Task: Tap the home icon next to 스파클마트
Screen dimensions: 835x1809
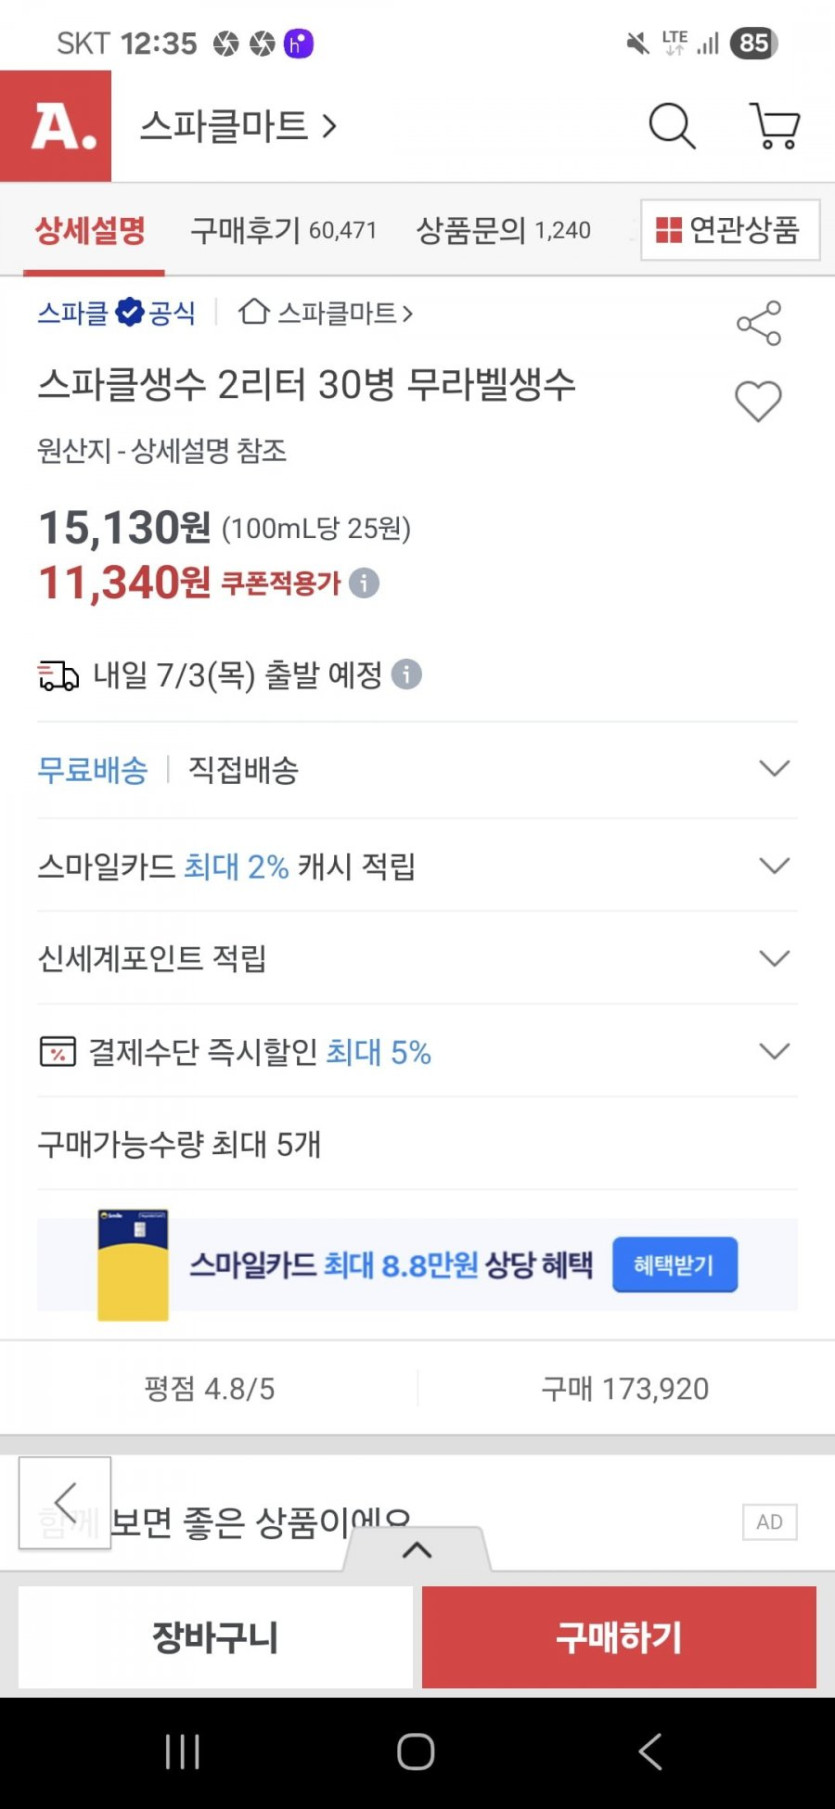Action: point(254,312)
